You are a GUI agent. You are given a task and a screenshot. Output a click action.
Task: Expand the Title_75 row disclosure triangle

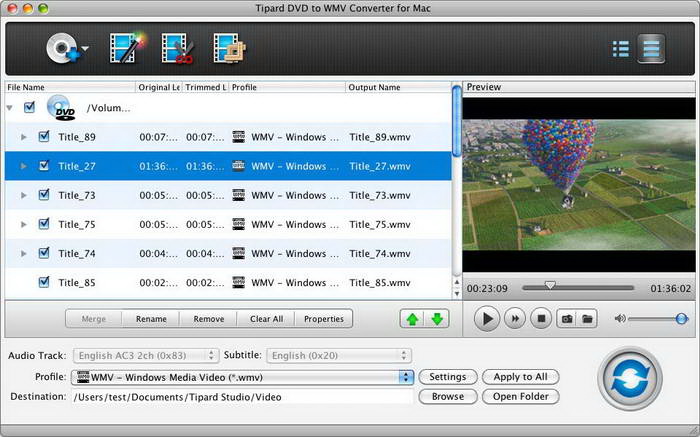pos(24,225)
